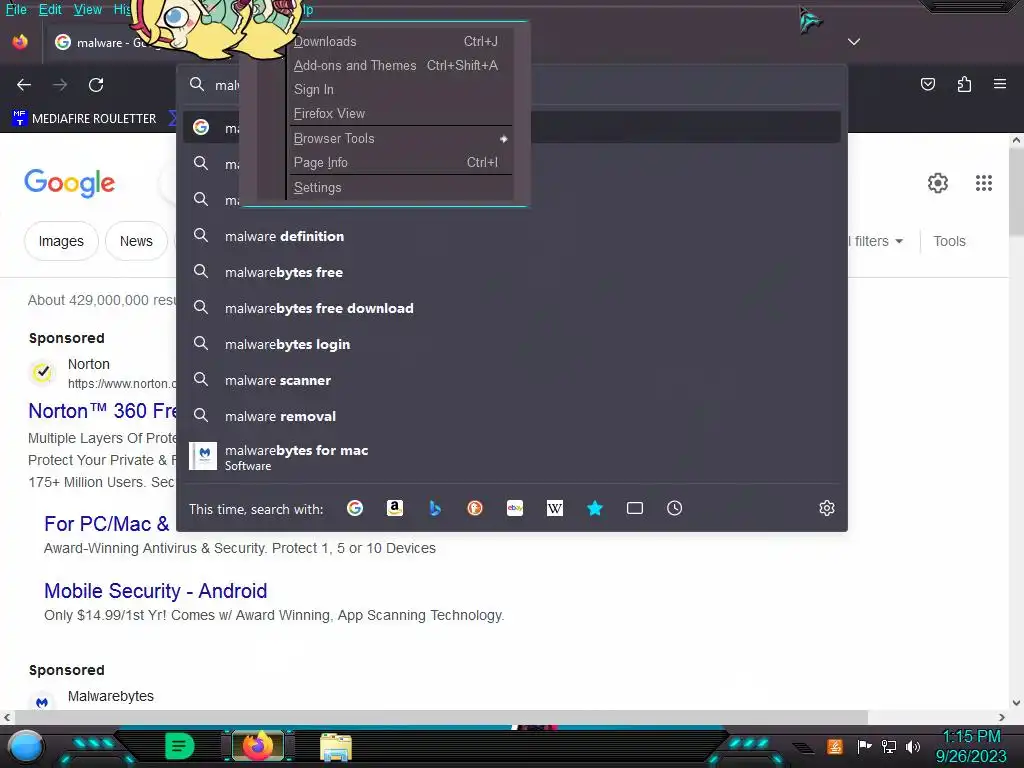
Task: Click the malwarebytes for mac logo thumbnail
Action: pos(203,456)
